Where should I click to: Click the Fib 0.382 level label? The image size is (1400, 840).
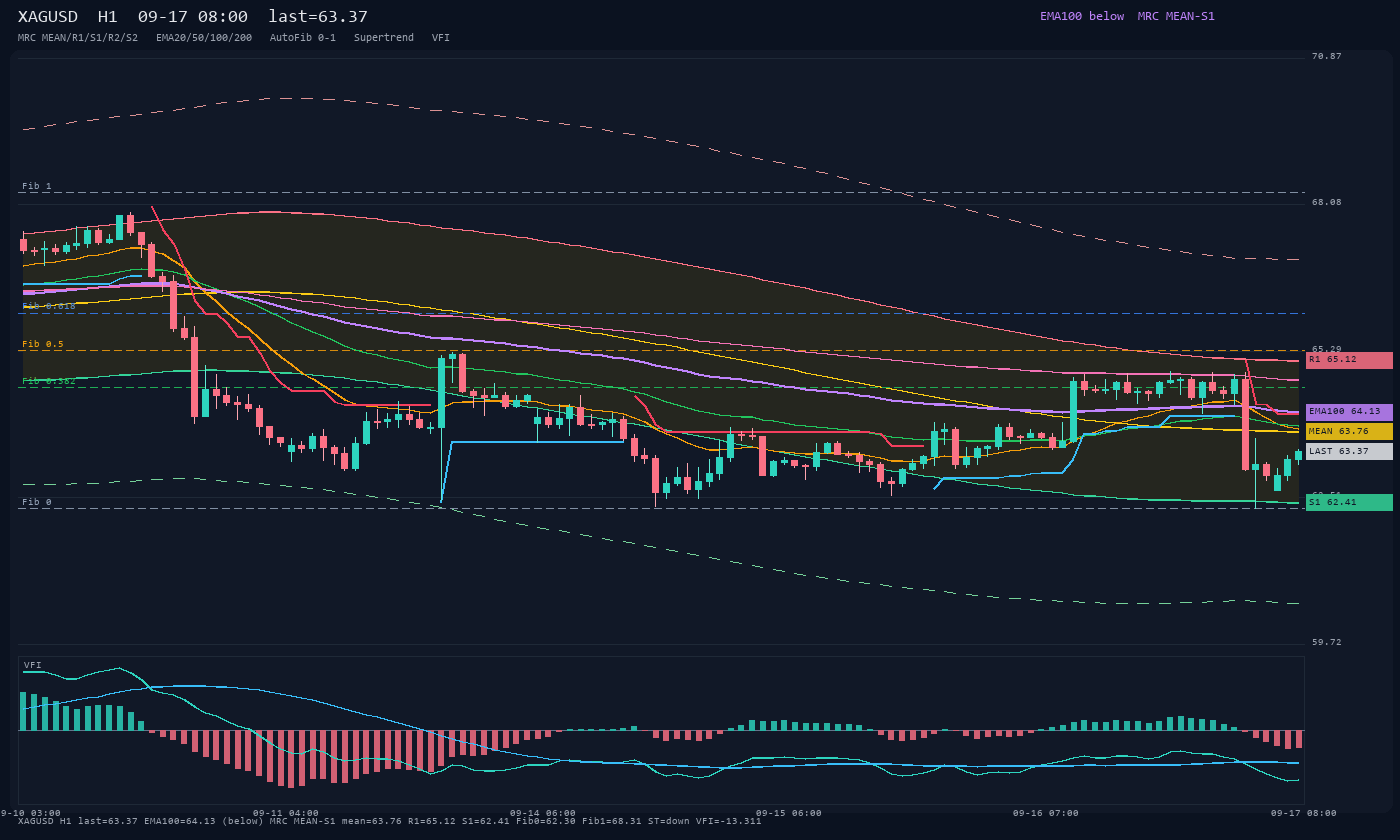pyautogui.click(x=49, y=381)
